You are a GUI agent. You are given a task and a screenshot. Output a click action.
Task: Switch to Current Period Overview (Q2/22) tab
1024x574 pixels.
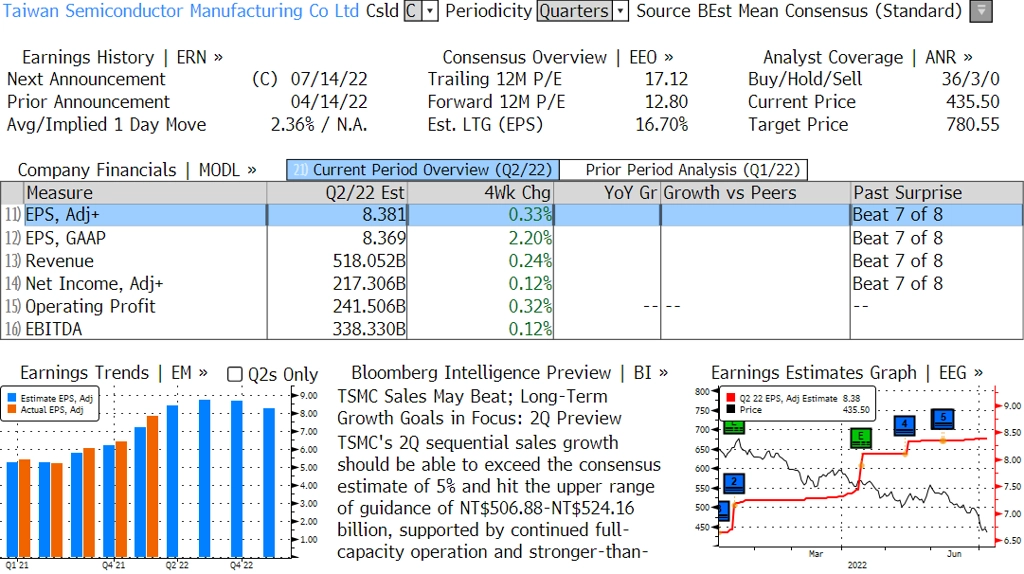pyautogui.click(x=423, y=170)
